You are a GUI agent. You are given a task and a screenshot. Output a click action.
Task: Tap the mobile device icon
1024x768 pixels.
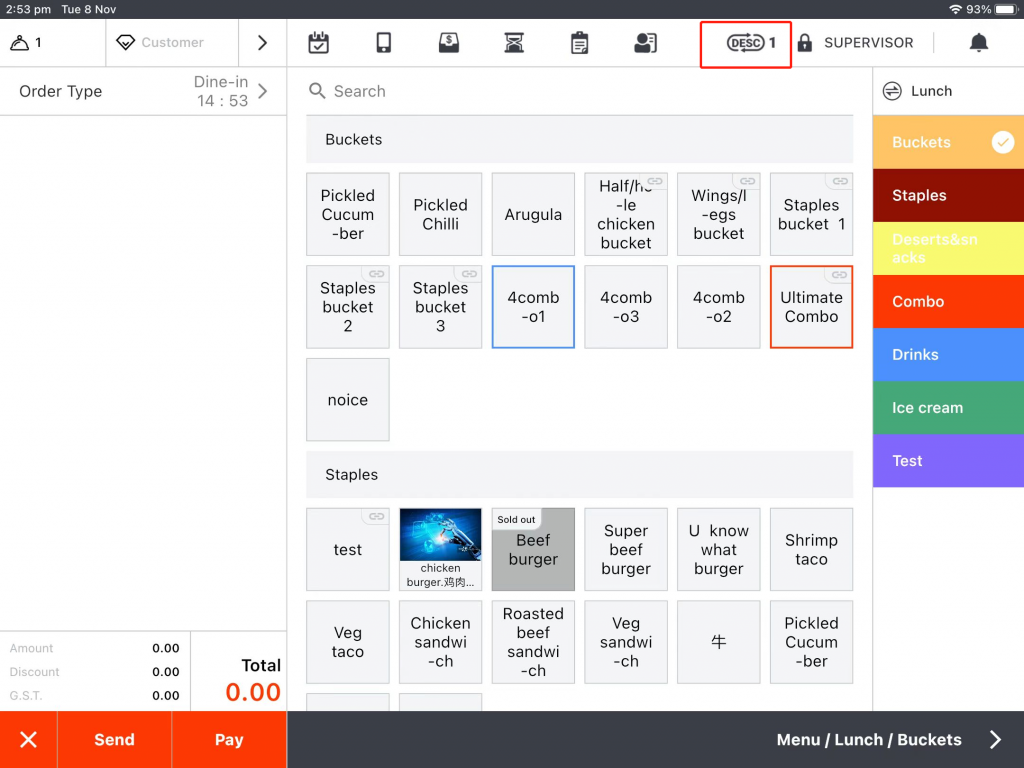coord(383,43)
